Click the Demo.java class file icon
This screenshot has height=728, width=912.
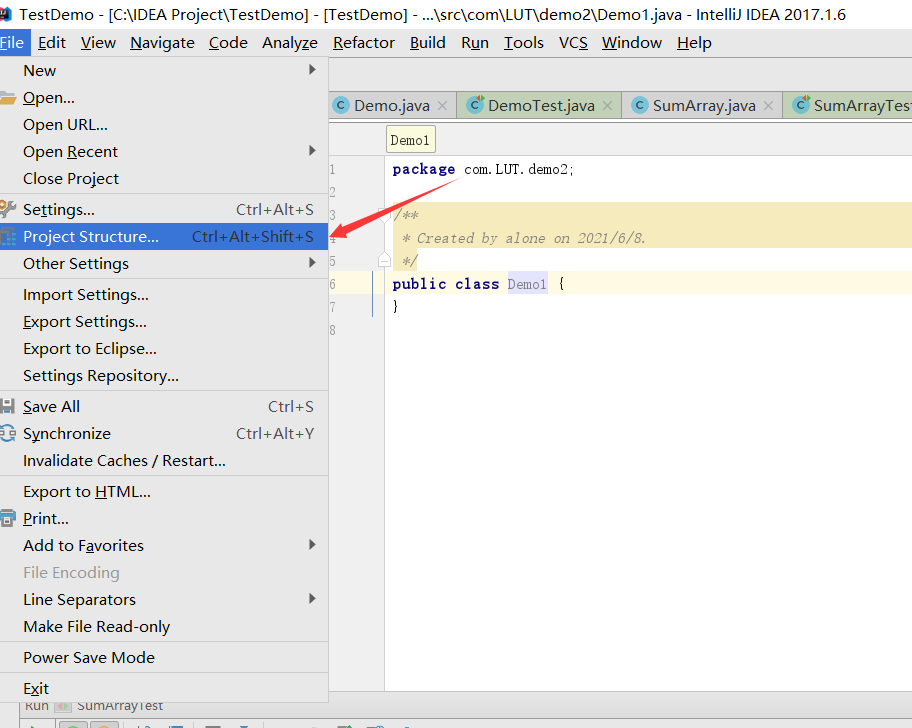coord(341,105)
